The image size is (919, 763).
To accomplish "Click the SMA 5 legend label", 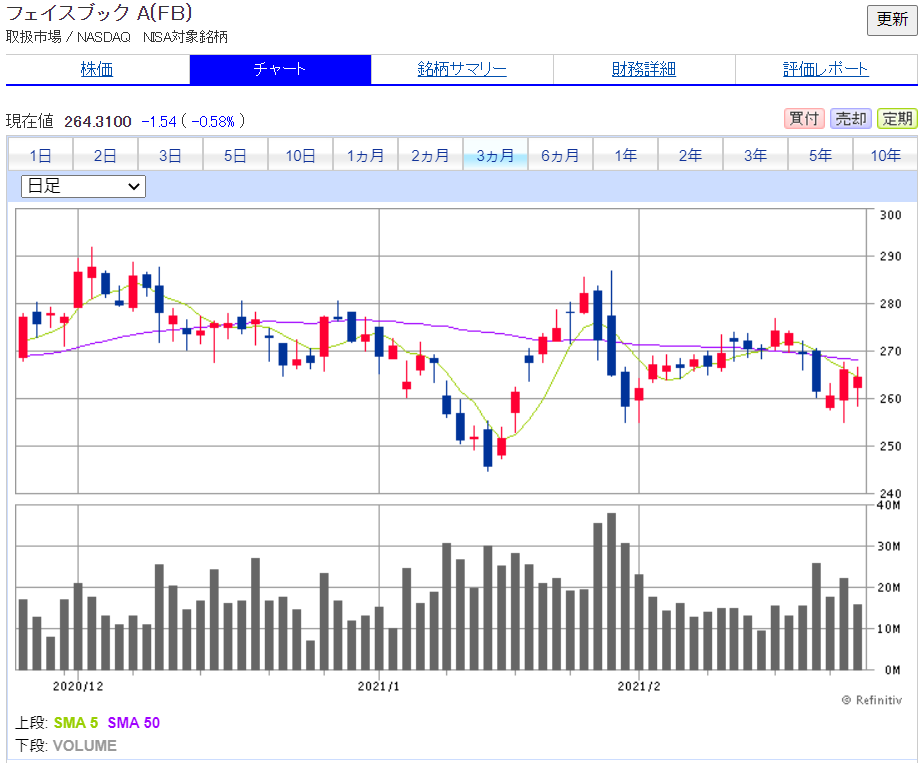I will (76, 723).
